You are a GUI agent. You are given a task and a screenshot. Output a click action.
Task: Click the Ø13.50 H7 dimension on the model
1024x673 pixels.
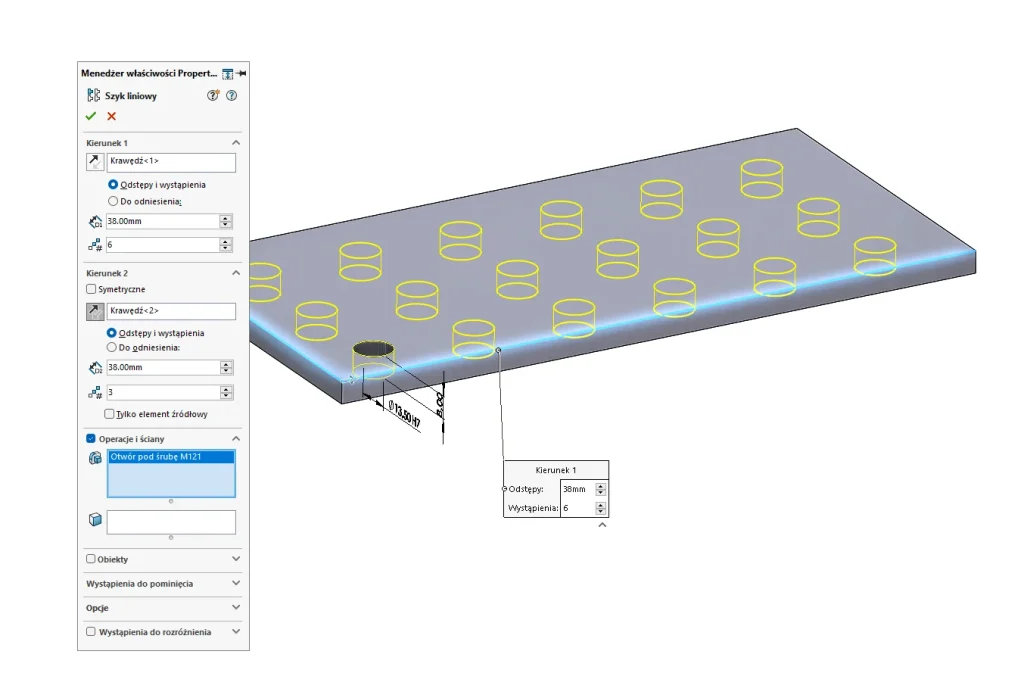[x=405, y=415]
